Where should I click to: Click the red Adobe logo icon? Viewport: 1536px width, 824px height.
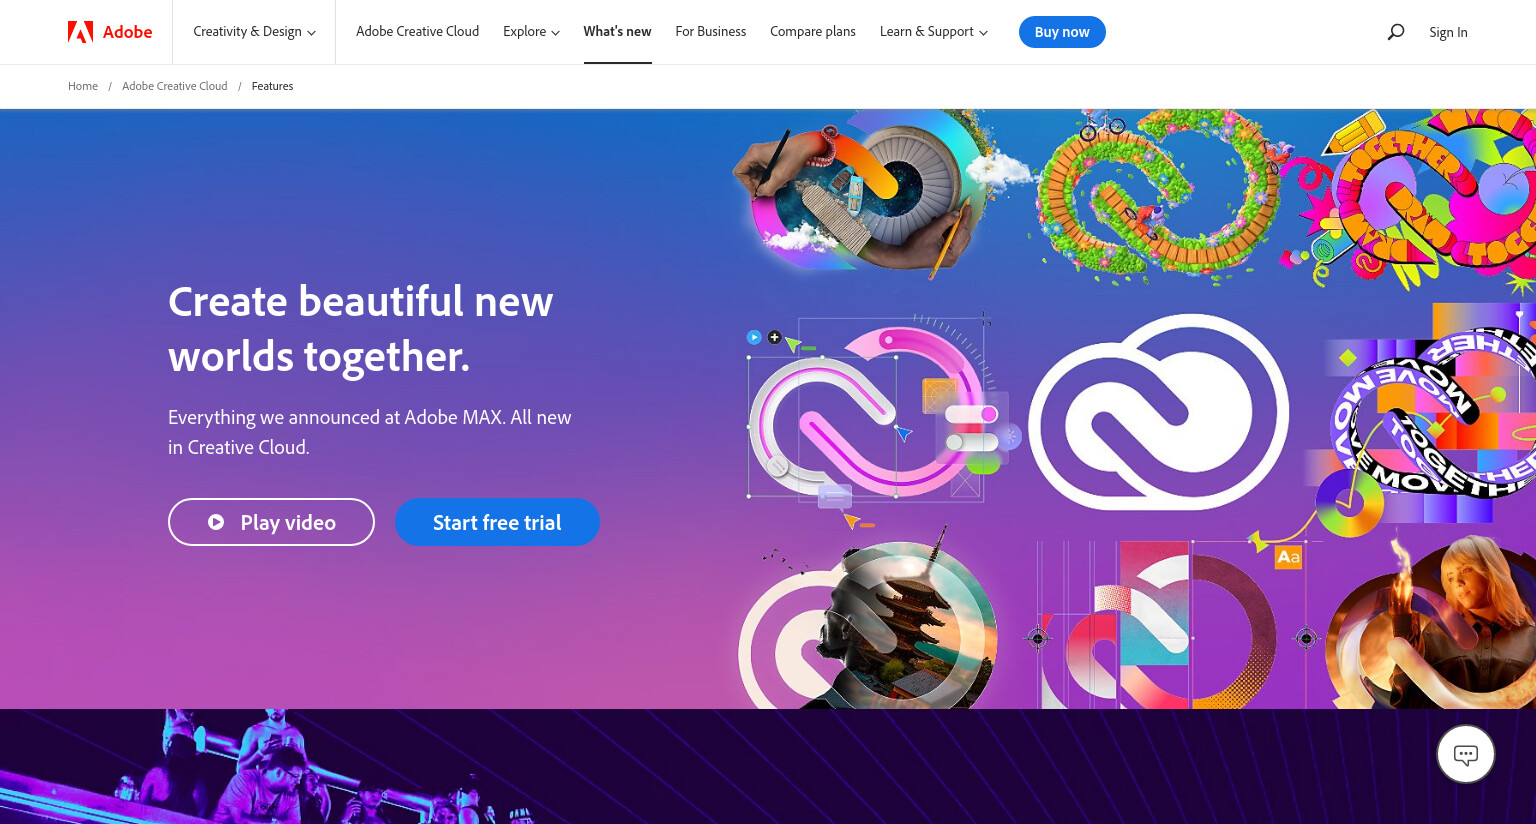[80, 32]
